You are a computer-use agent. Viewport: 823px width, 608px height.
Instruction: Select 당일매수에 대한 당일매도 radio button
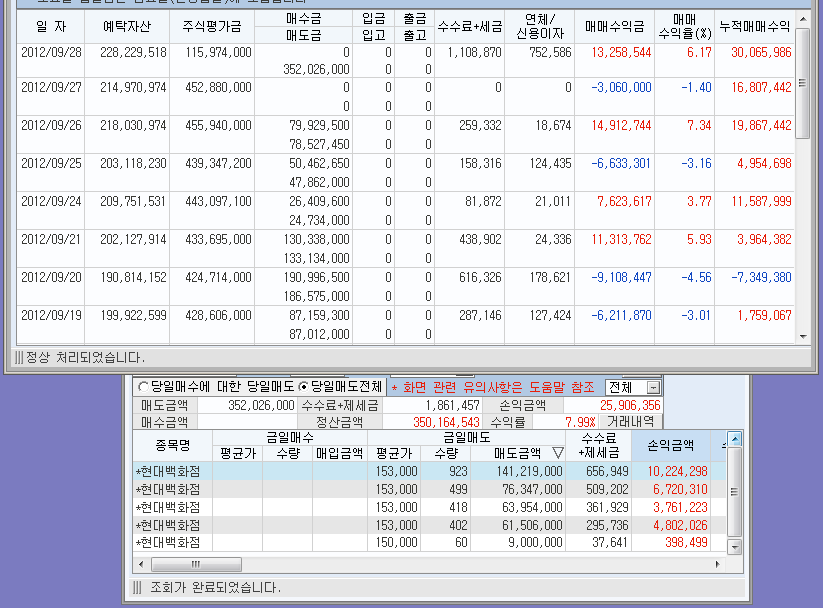[x=143, y=387]
